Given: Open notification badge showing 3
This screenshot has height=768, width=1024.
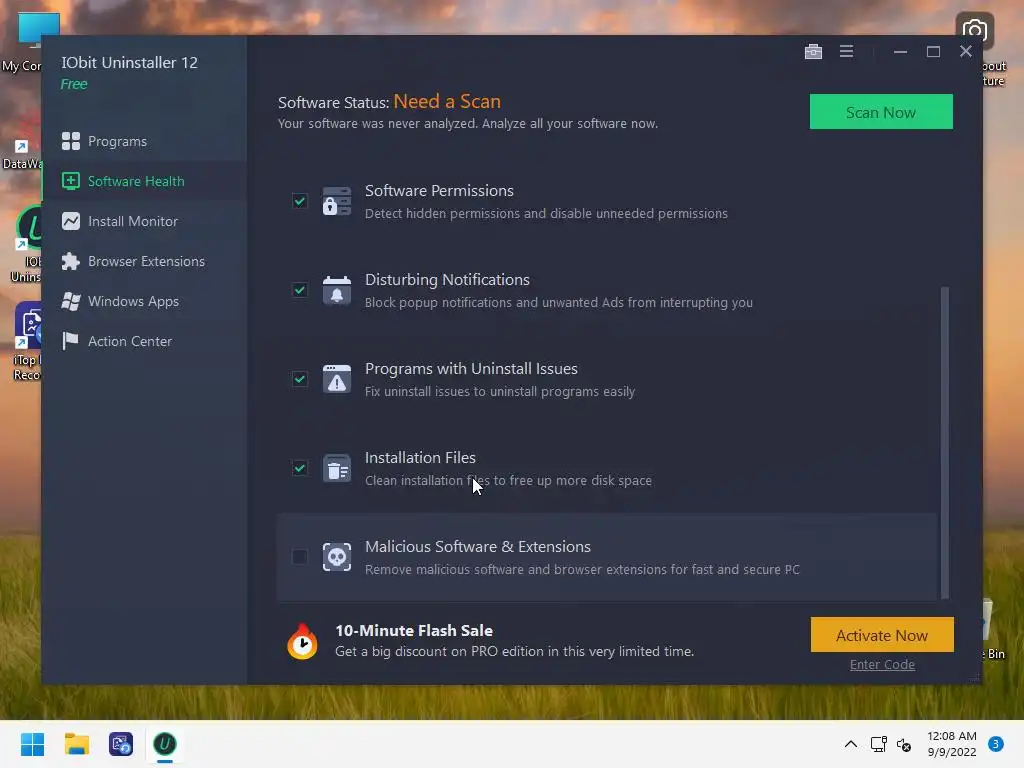Looking at the screenshot, I should coord(996,744).
